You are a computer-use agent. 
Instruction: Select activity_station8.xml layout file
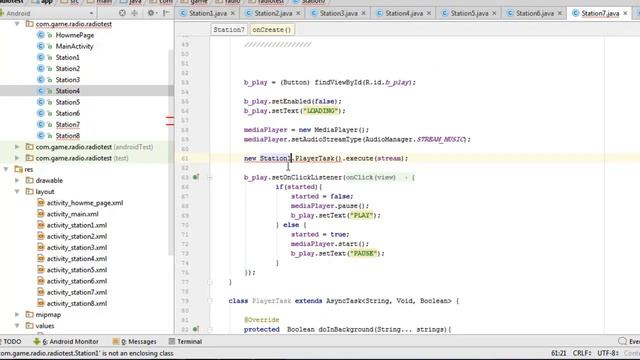coord(77,303)
